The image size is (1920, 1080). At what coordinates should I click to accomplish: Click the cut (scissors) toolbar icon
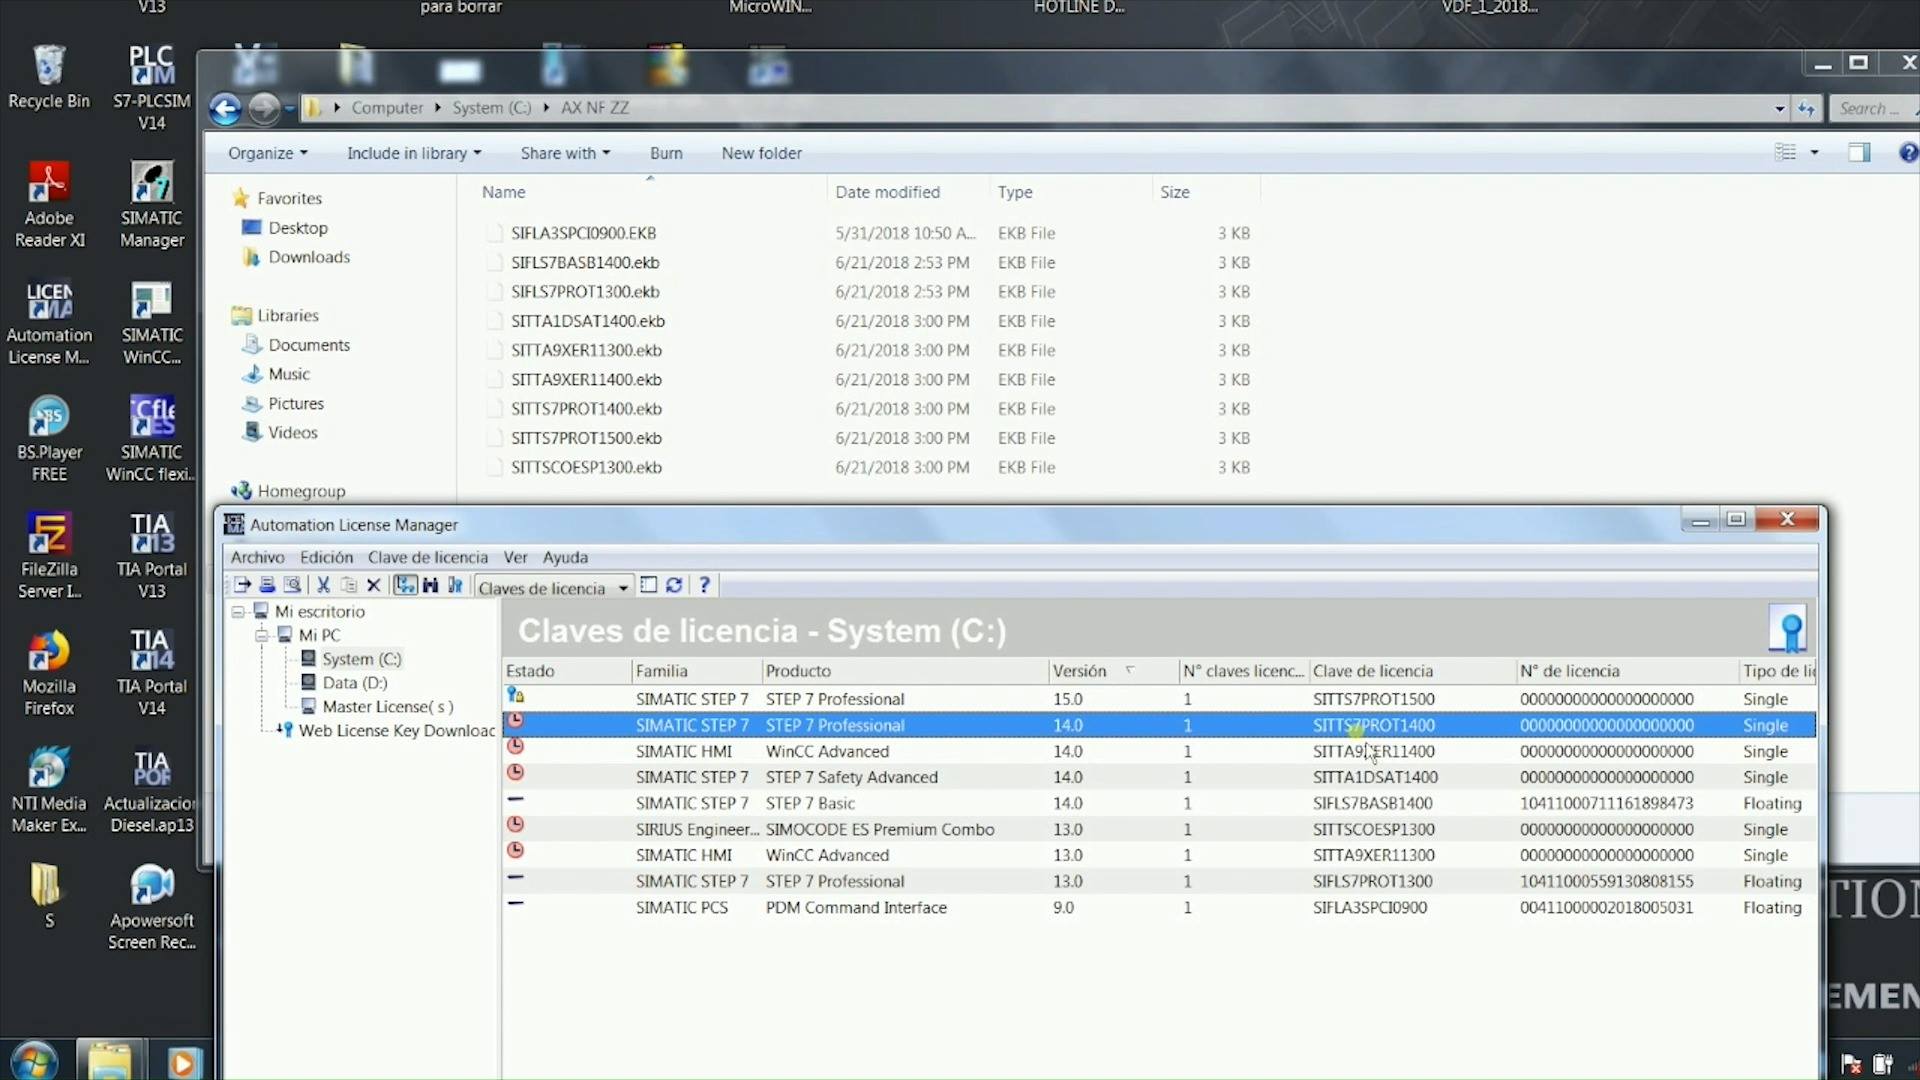[323, 586]
